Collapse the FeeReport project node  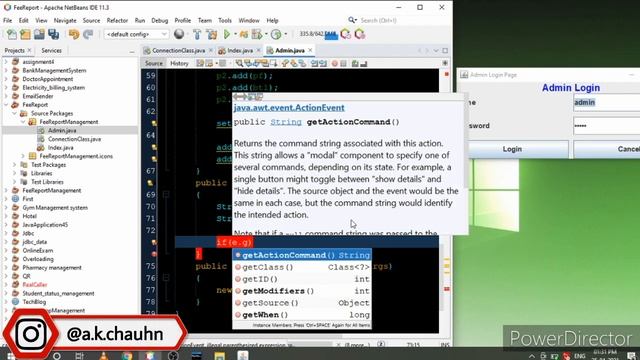6,105
